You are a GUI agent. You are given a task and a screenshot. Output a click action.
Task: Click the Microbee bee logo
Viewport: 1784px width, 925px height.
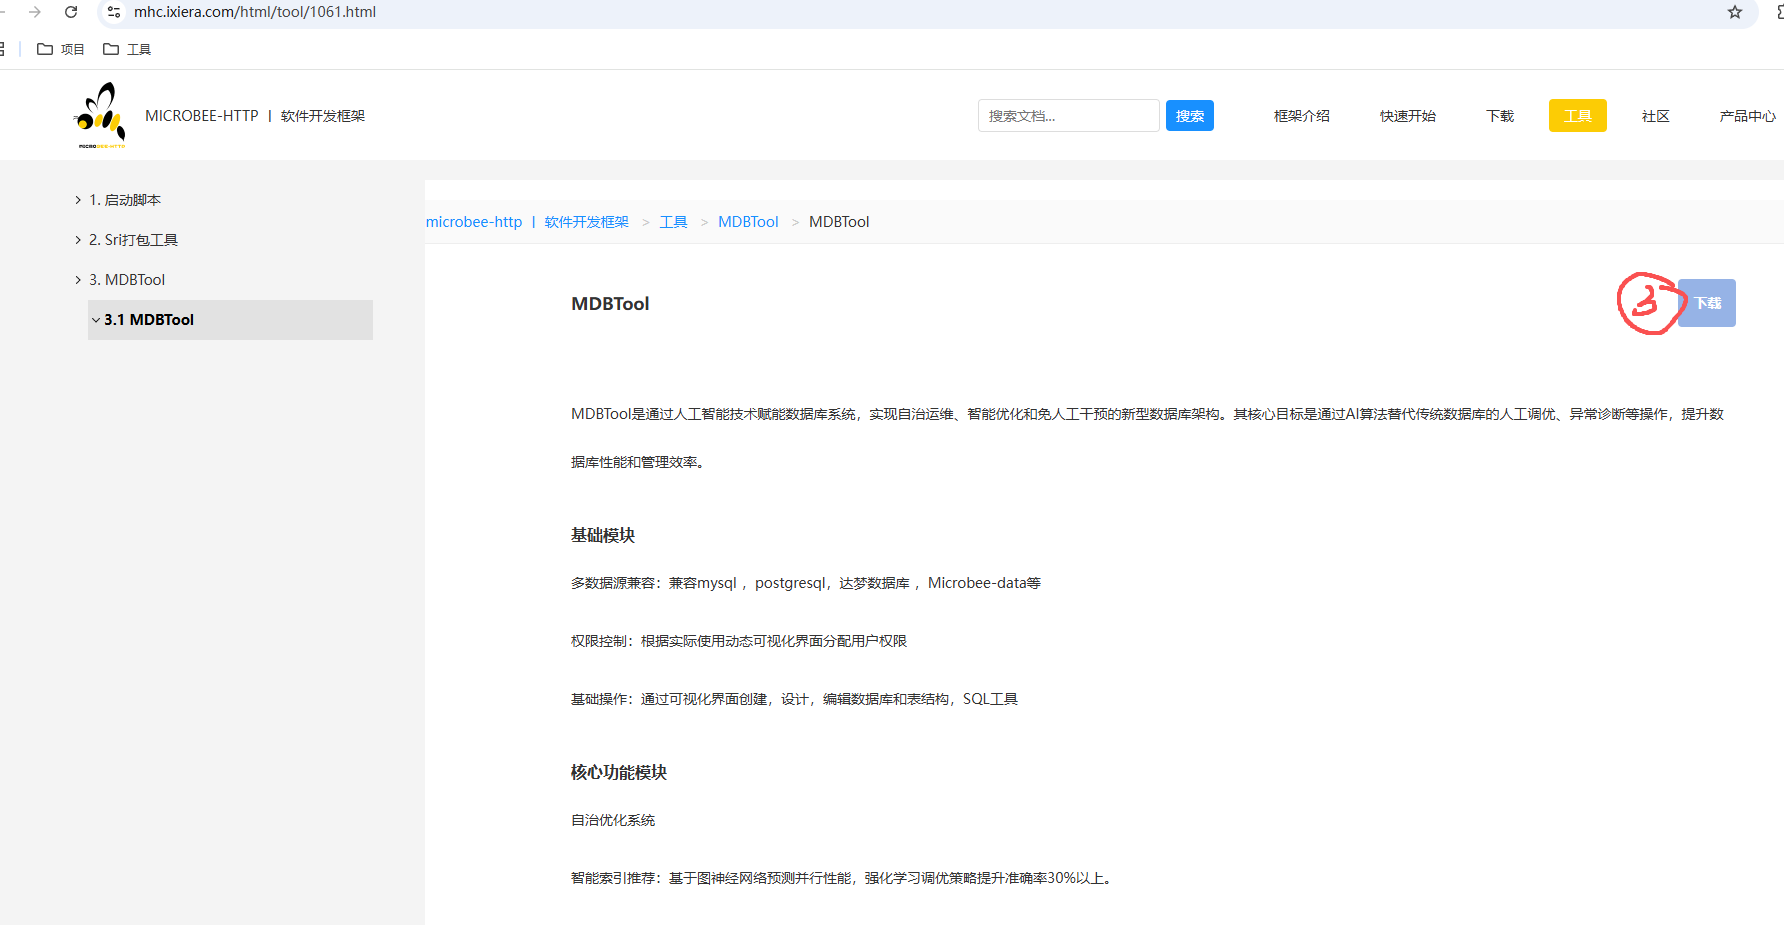pyautogui.click(x=101, y=115)
